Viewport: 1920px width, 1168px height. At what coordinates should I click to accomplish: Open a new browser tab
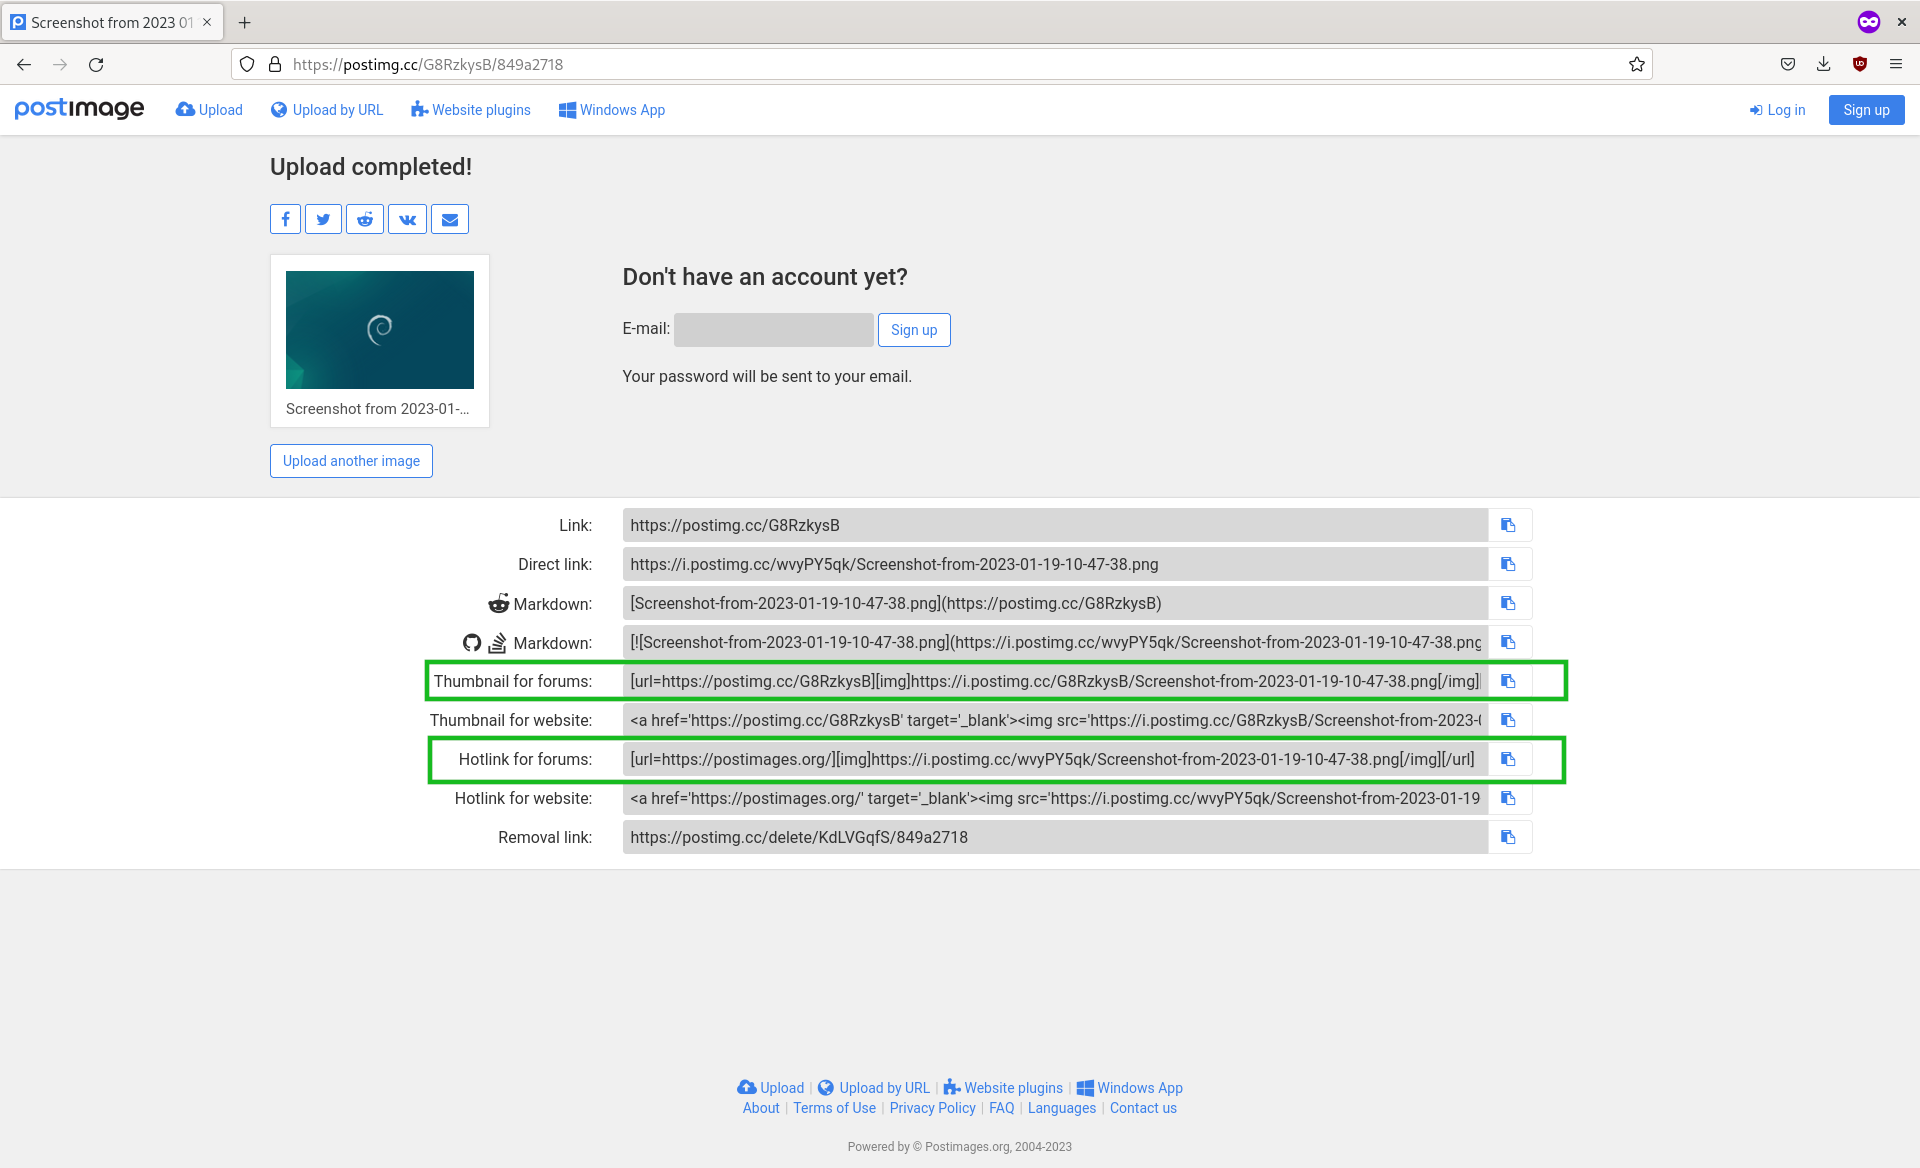pos(244,22)
